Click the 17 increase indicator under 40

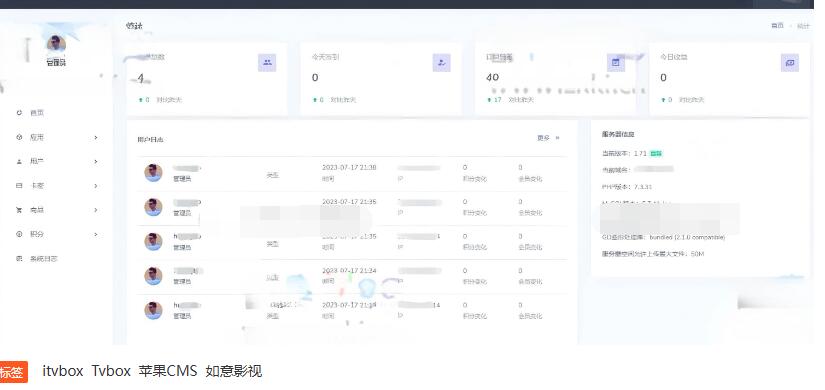[495, 100]
